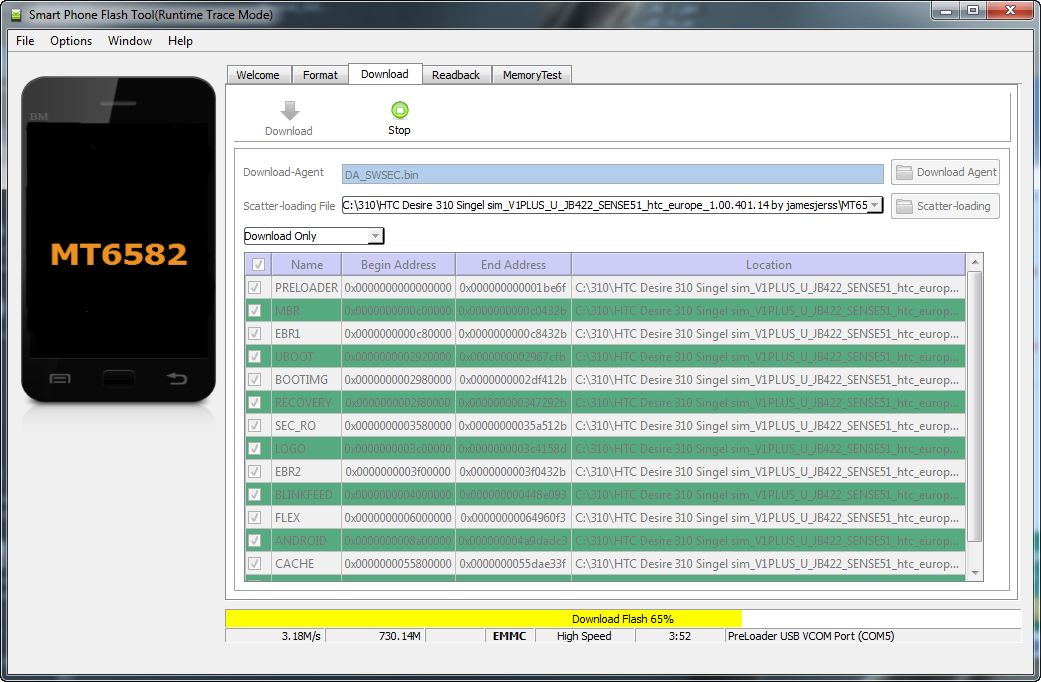The height and width of the screenshot is (682, 1041).
Task: Switch to the MemoryTest tab
Action: tap(532, 75)
